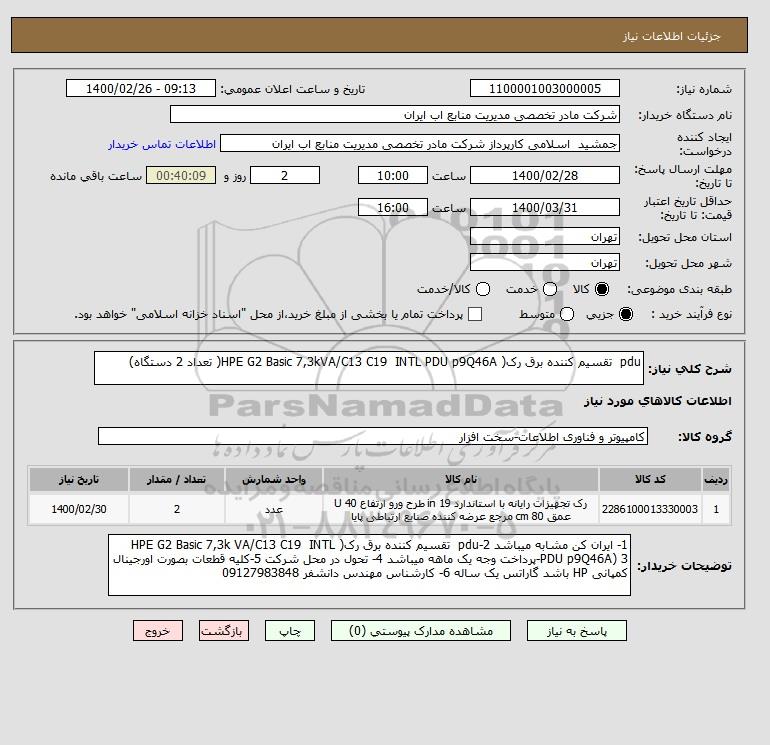Click the کد کالا column header
Image resolution: width=770 pixels, height=745 pixels.
coord(650,479)
